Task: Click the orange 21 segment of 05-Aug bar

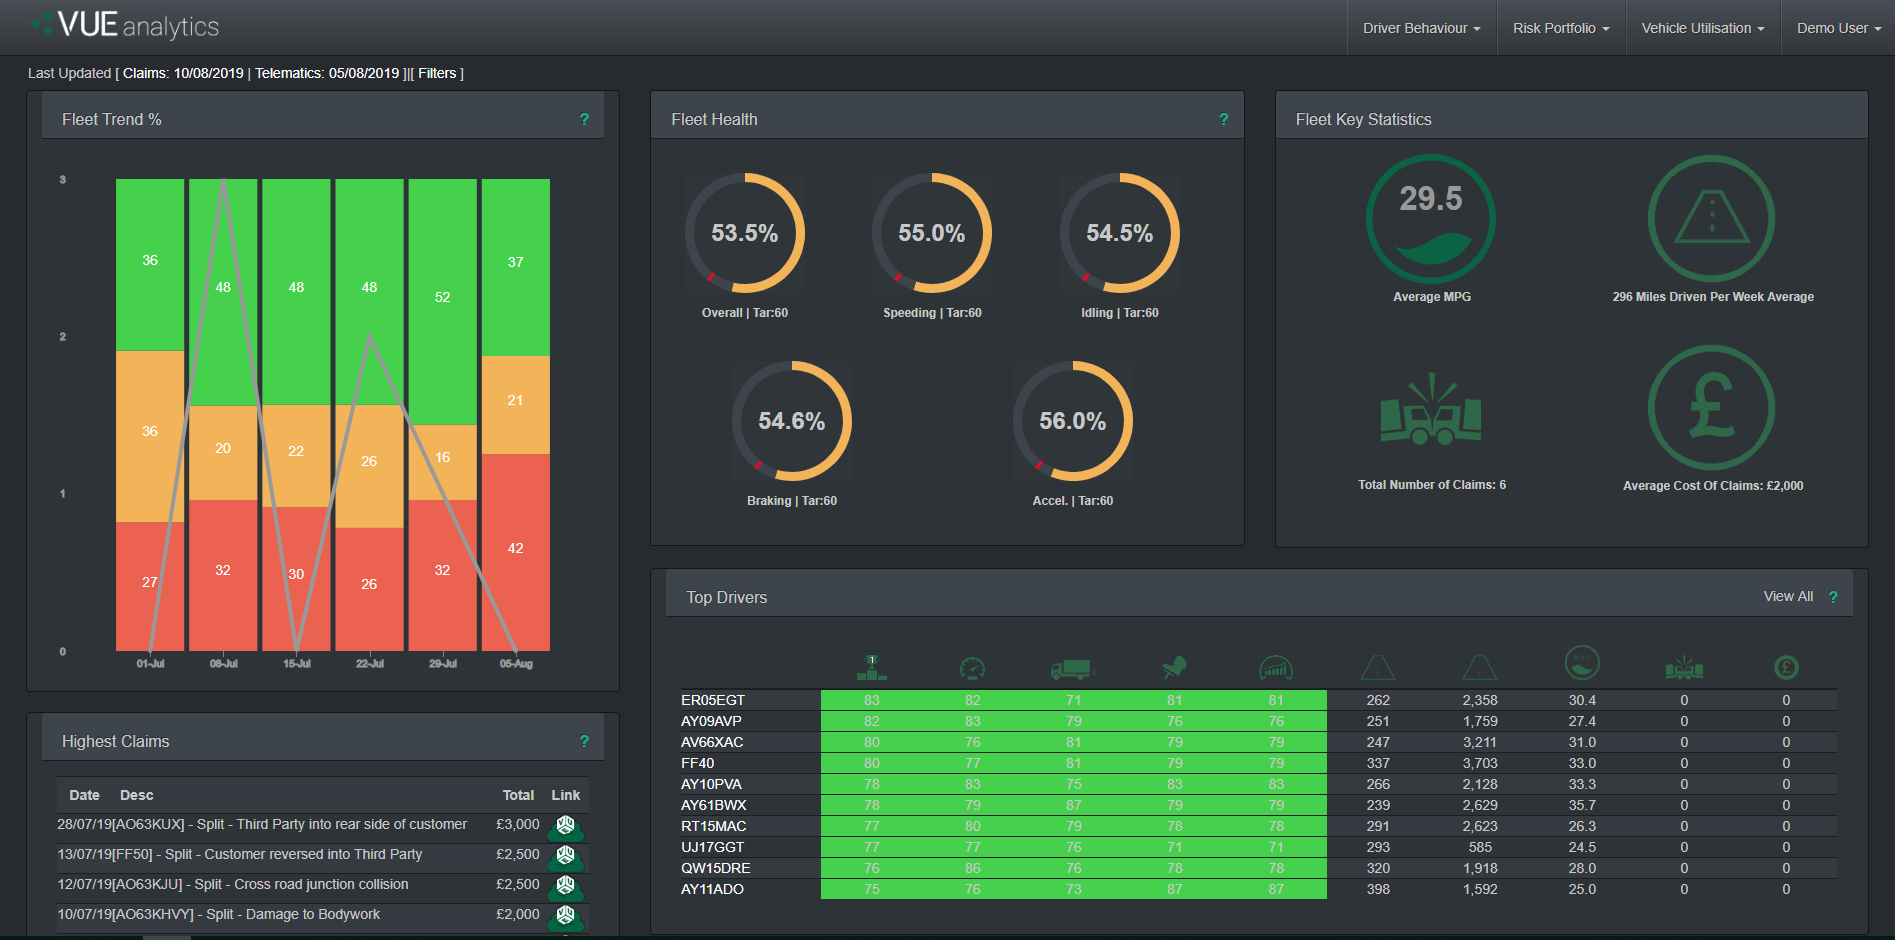Action: (x=516, y=405)
